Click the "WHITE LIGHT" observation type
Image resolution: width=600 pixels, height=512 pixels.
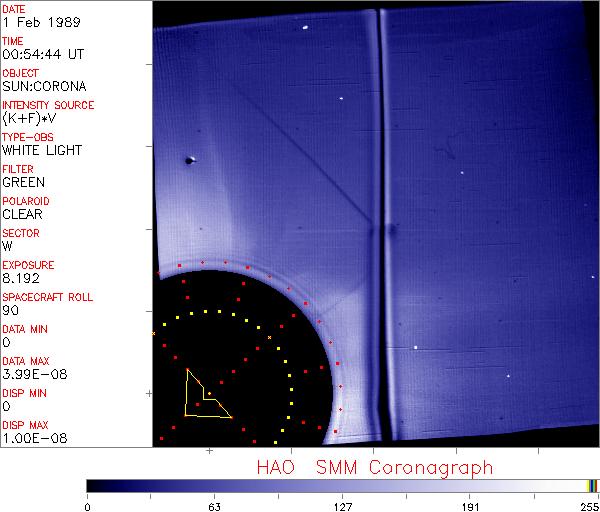click(x=42, y=150)
